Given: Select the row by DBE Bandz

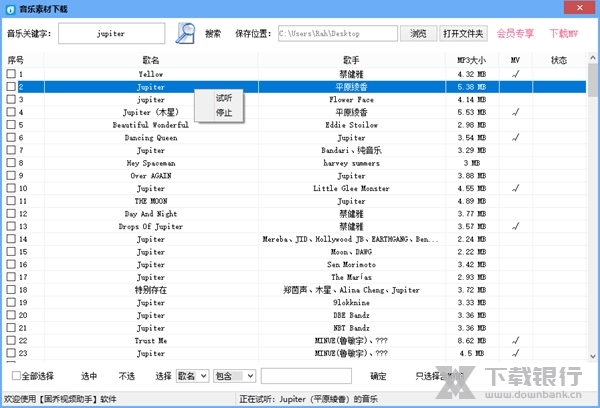Looking at the screenshot, I should pos(296,315).
